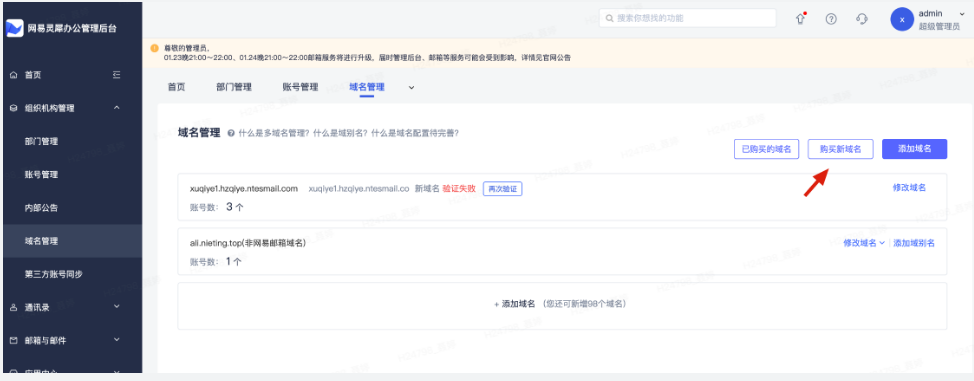Screen dimensions: 974x381
Task: Open the customer service headset icon
Action: 862,19
